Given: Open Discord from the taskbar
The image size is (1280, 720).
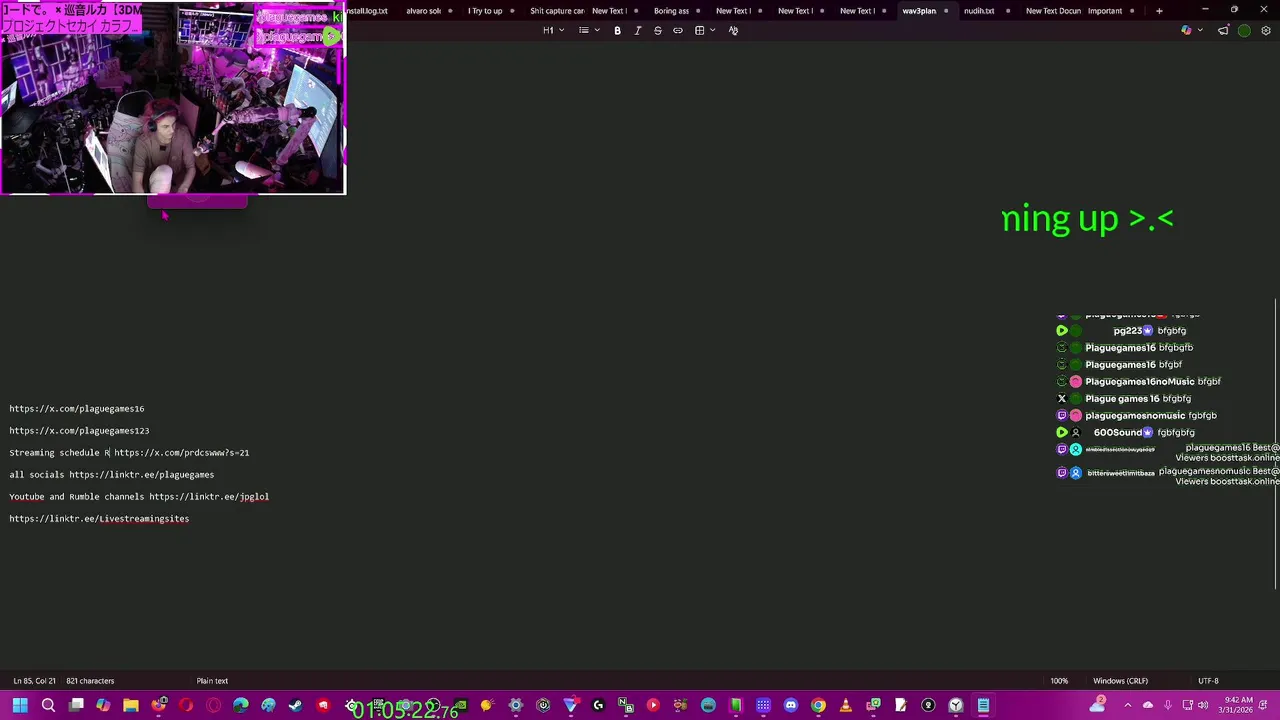Looking at the screenshot, I should pyautogui.click(x=791, y=706).
